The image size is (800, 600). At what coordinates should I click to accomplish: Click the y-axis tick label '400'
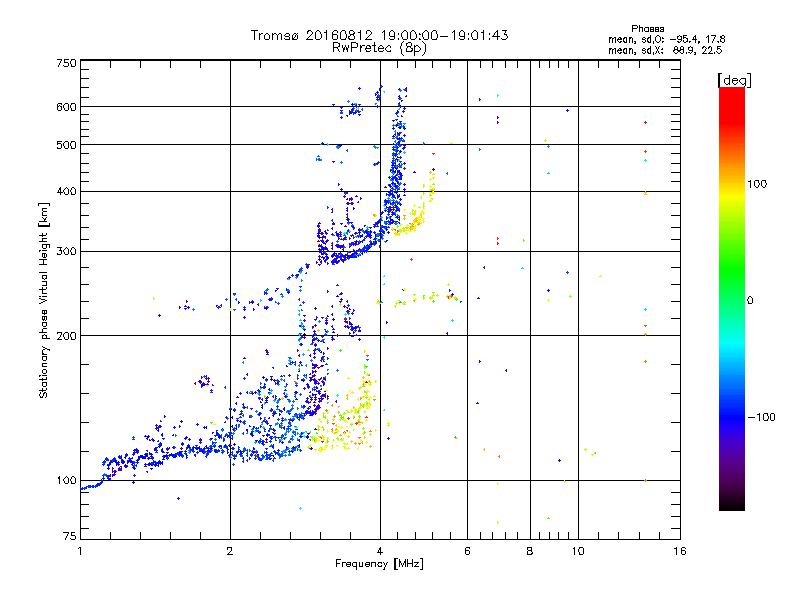point(66,191)
